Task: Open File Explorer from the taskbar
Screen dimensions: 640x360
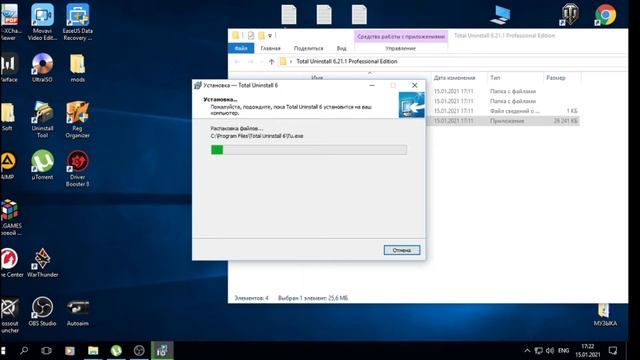Action: (93, 350)
